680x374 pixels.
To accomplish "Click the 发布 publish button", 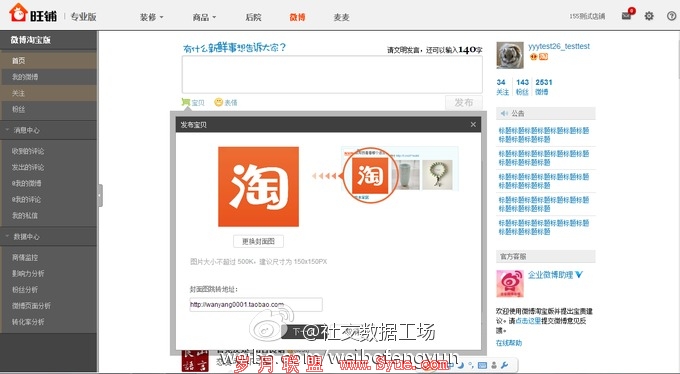I will coord(464,103).
